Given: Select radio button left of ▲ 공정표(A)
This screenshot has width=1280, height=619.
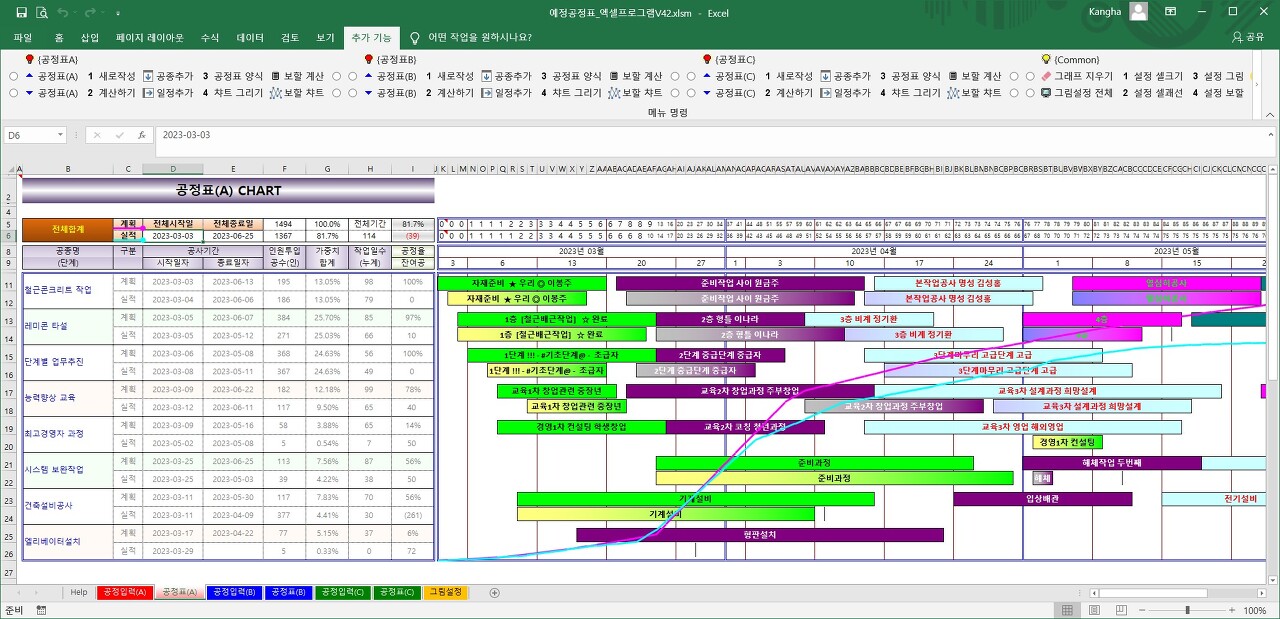Looking at the screenshot, I should (x=13, y=76).
